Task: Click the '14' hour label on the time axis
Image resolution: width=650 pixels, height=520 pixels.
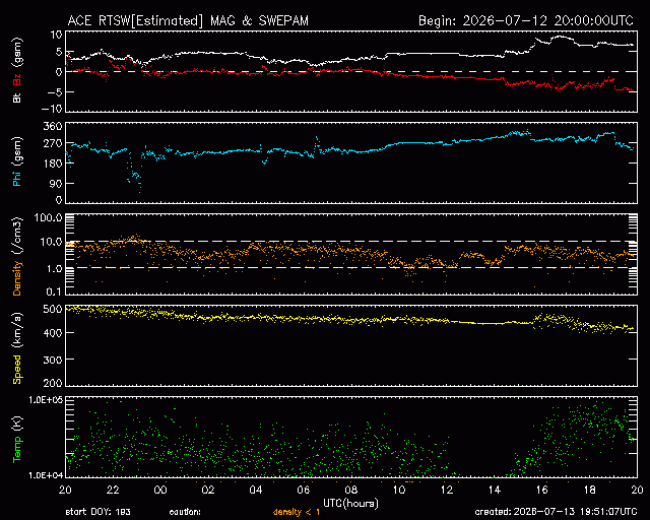Action: [x=494, y=490]
